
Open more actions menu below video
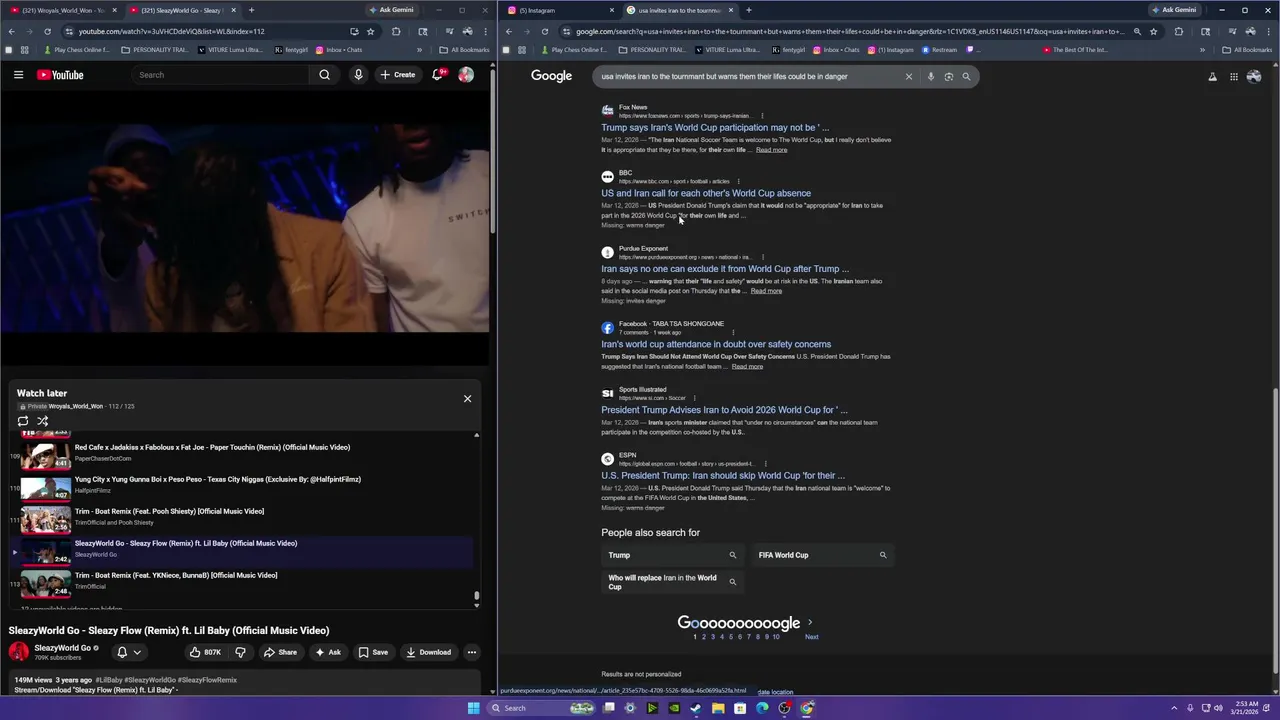(x=472, y=652)
